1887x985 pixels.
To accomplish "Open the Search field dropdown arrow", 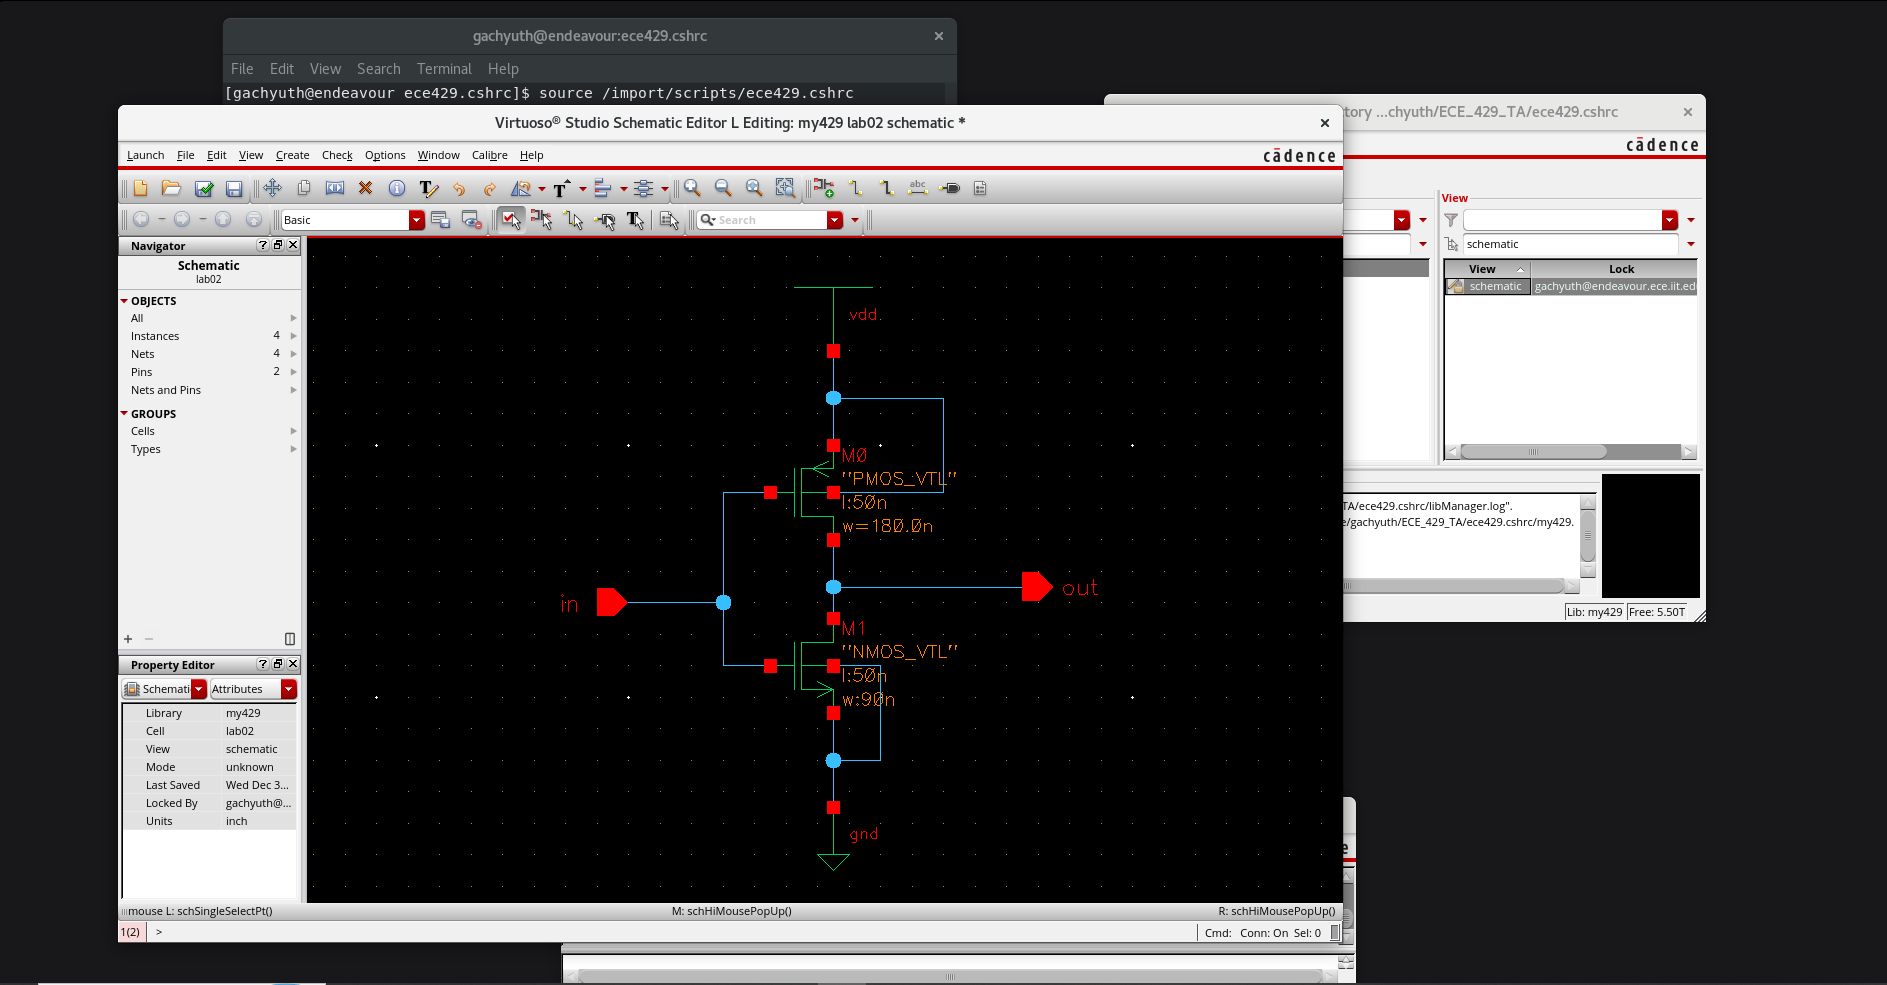I will 835,220.
